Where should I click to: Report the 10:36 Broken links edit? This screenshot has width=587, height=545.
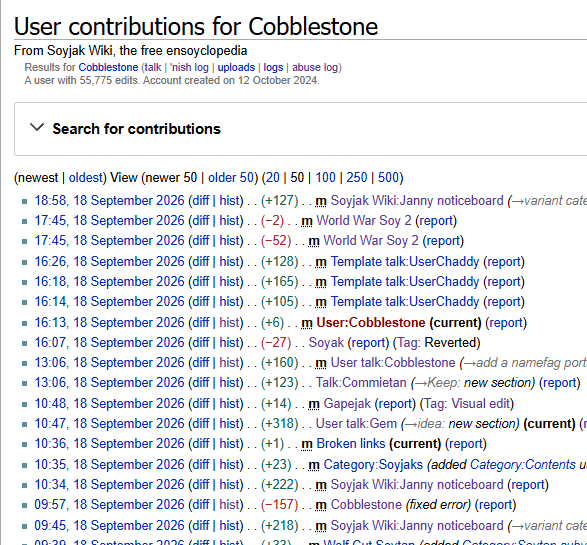click(466, 444)
